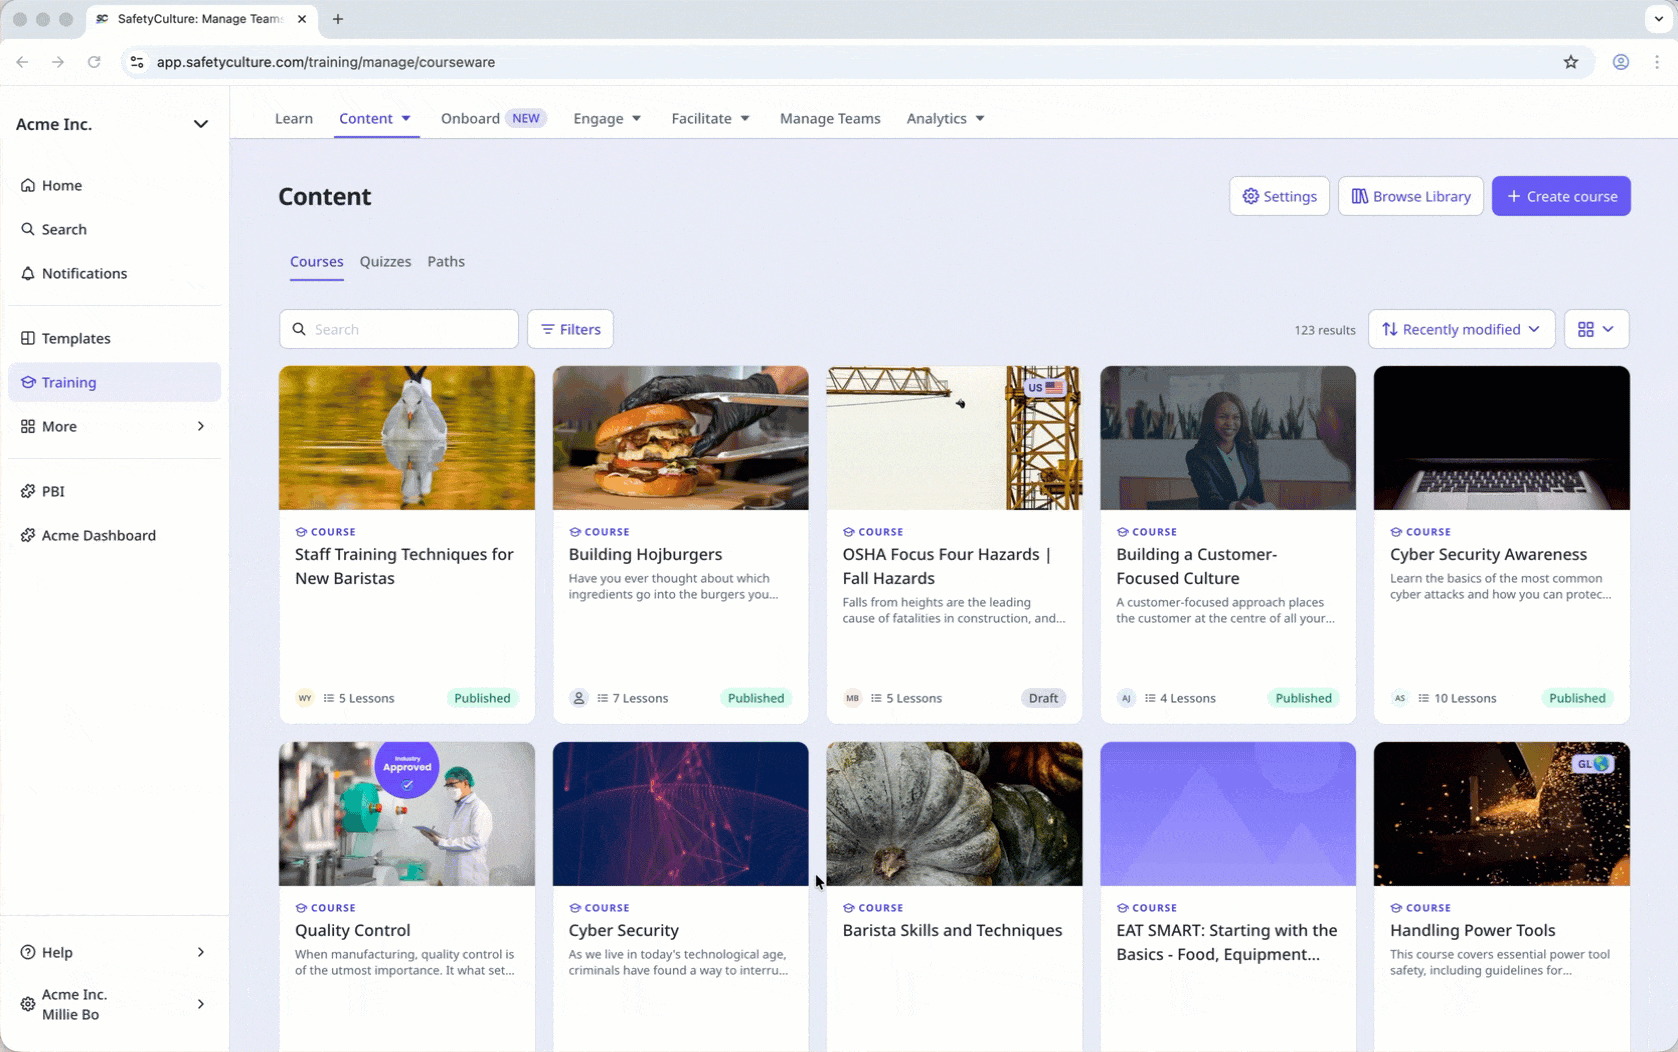Open the Handling Power Tools course title
This screenshot has width=1678, height=1052.
(1472, 930)
